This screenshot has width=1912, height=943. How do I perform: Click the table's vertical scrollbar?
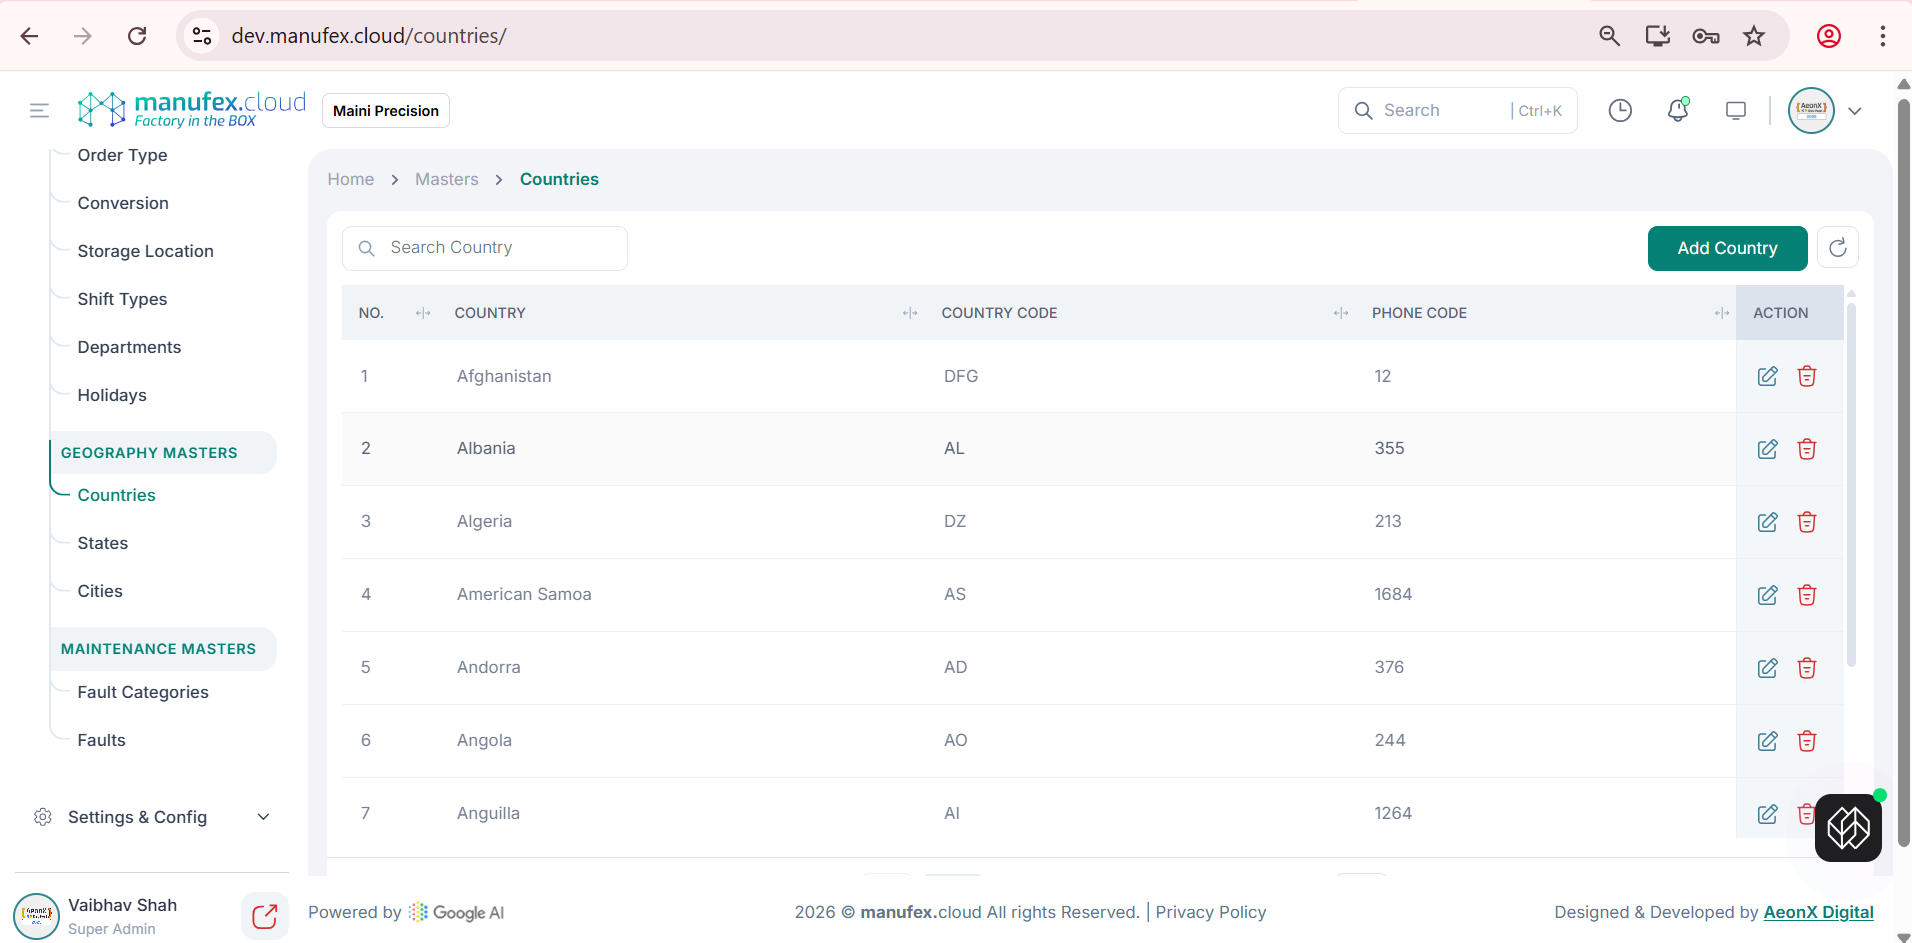pos(1851,480)
